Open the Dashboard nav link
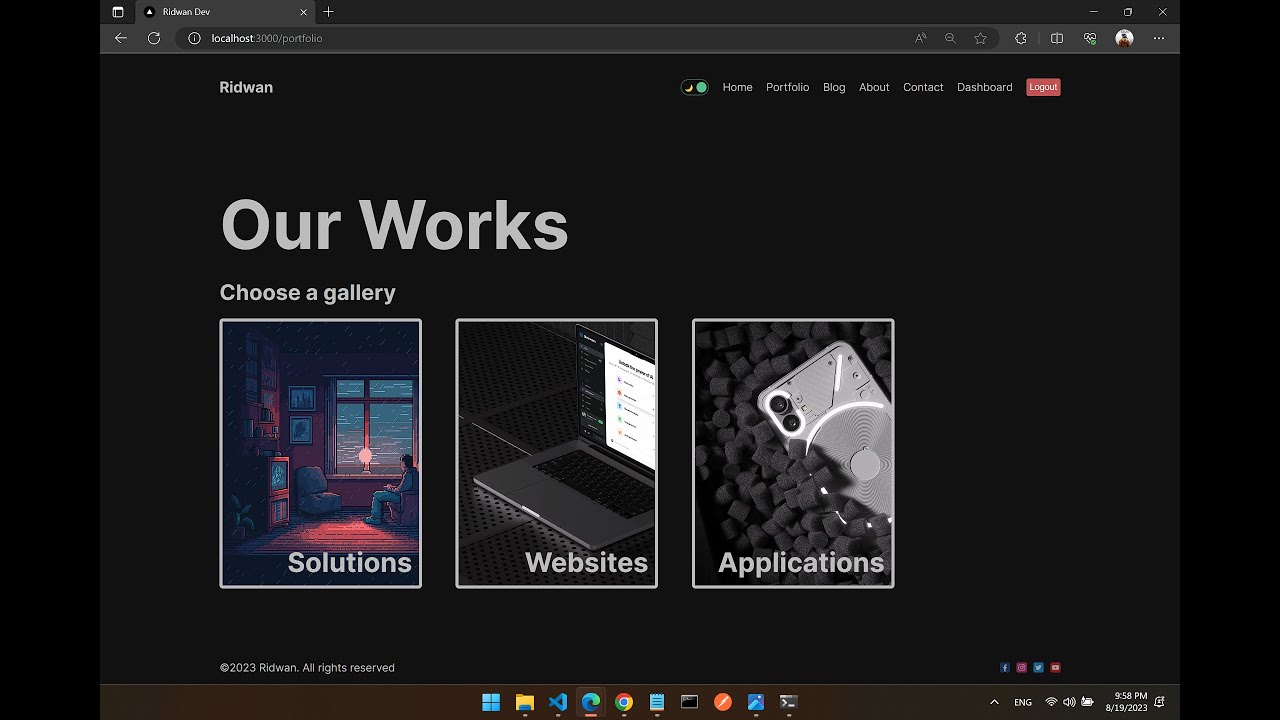 tap(984, 87)
